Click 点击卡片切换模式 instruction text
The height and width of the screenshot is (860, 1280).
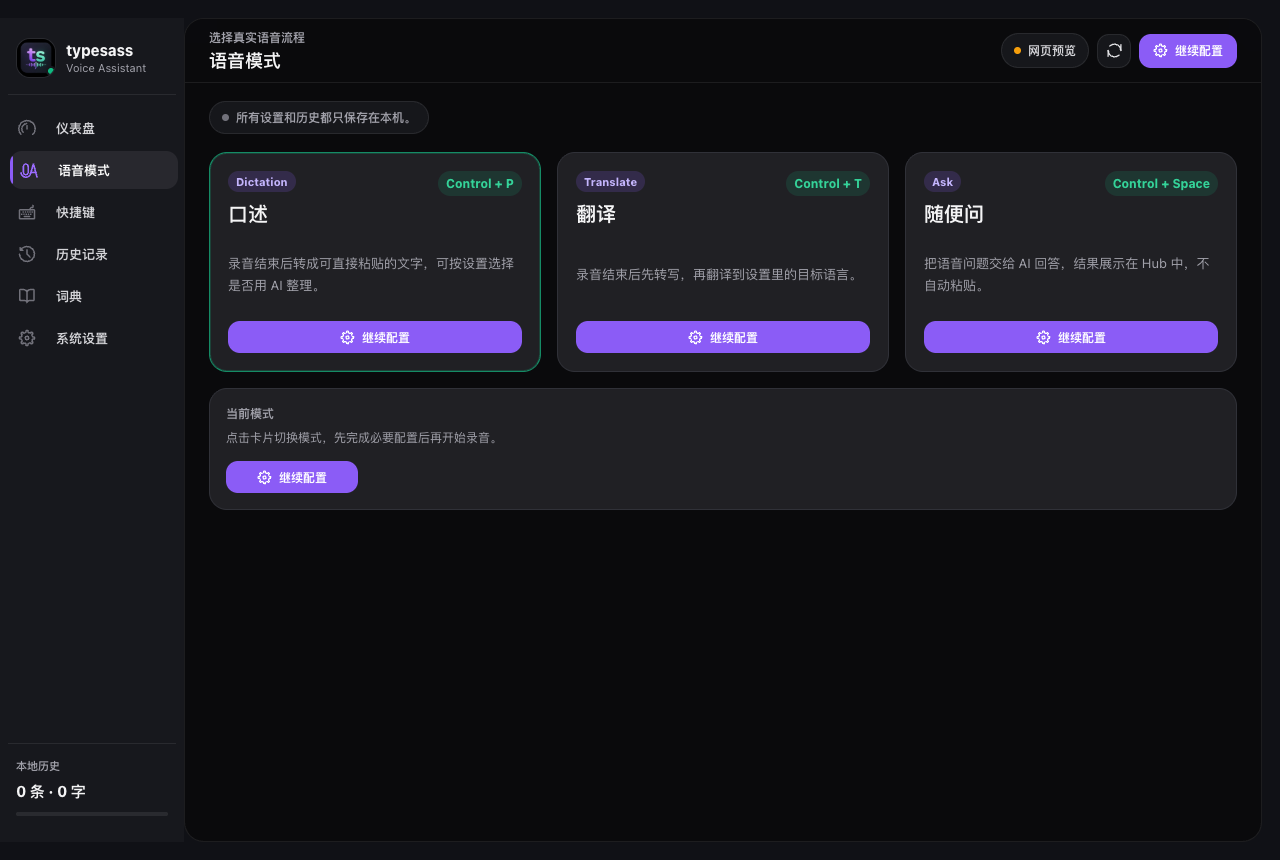(x=363, y=438)
